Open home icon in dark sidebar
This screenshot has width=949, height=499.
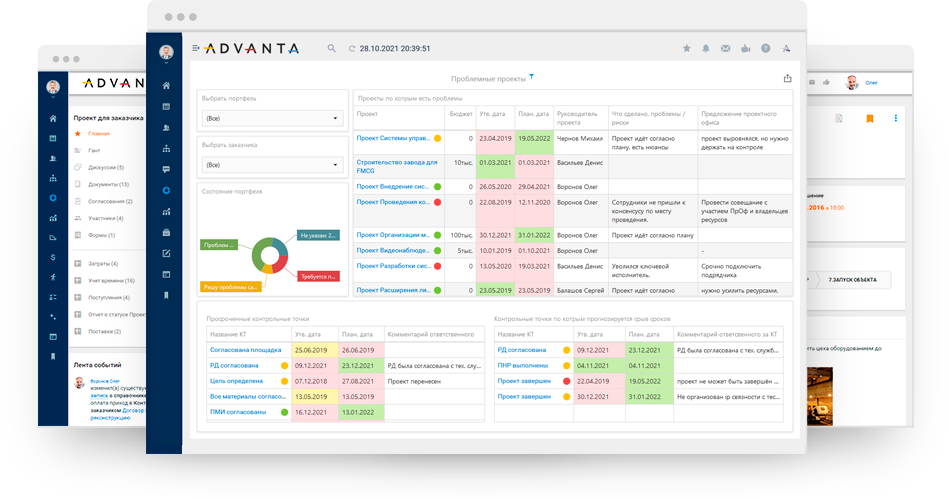click(x=166, y=86)
